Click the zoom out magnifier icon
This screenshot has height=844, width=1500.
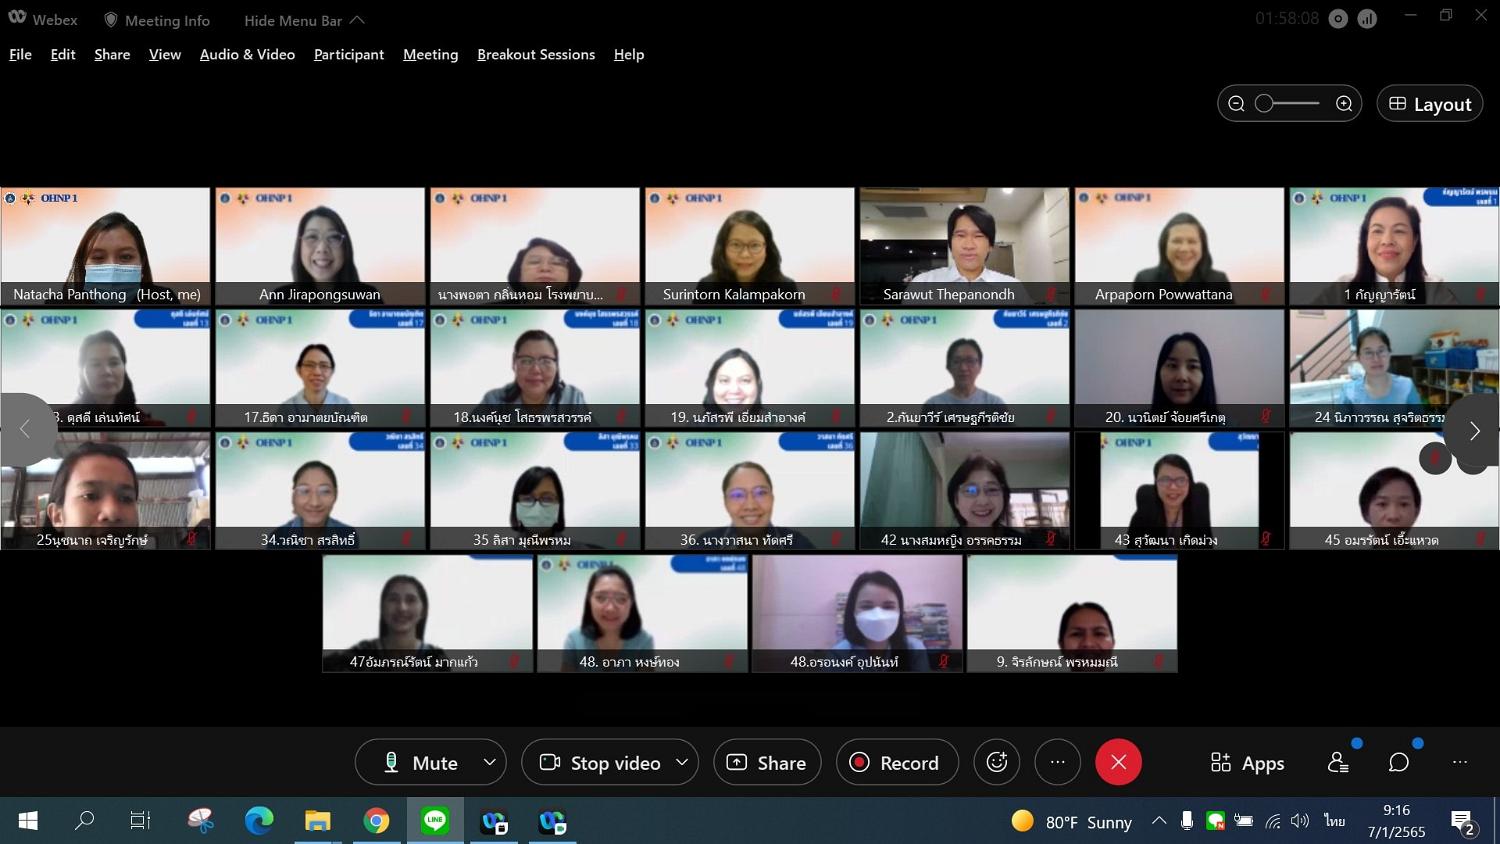1236,104
